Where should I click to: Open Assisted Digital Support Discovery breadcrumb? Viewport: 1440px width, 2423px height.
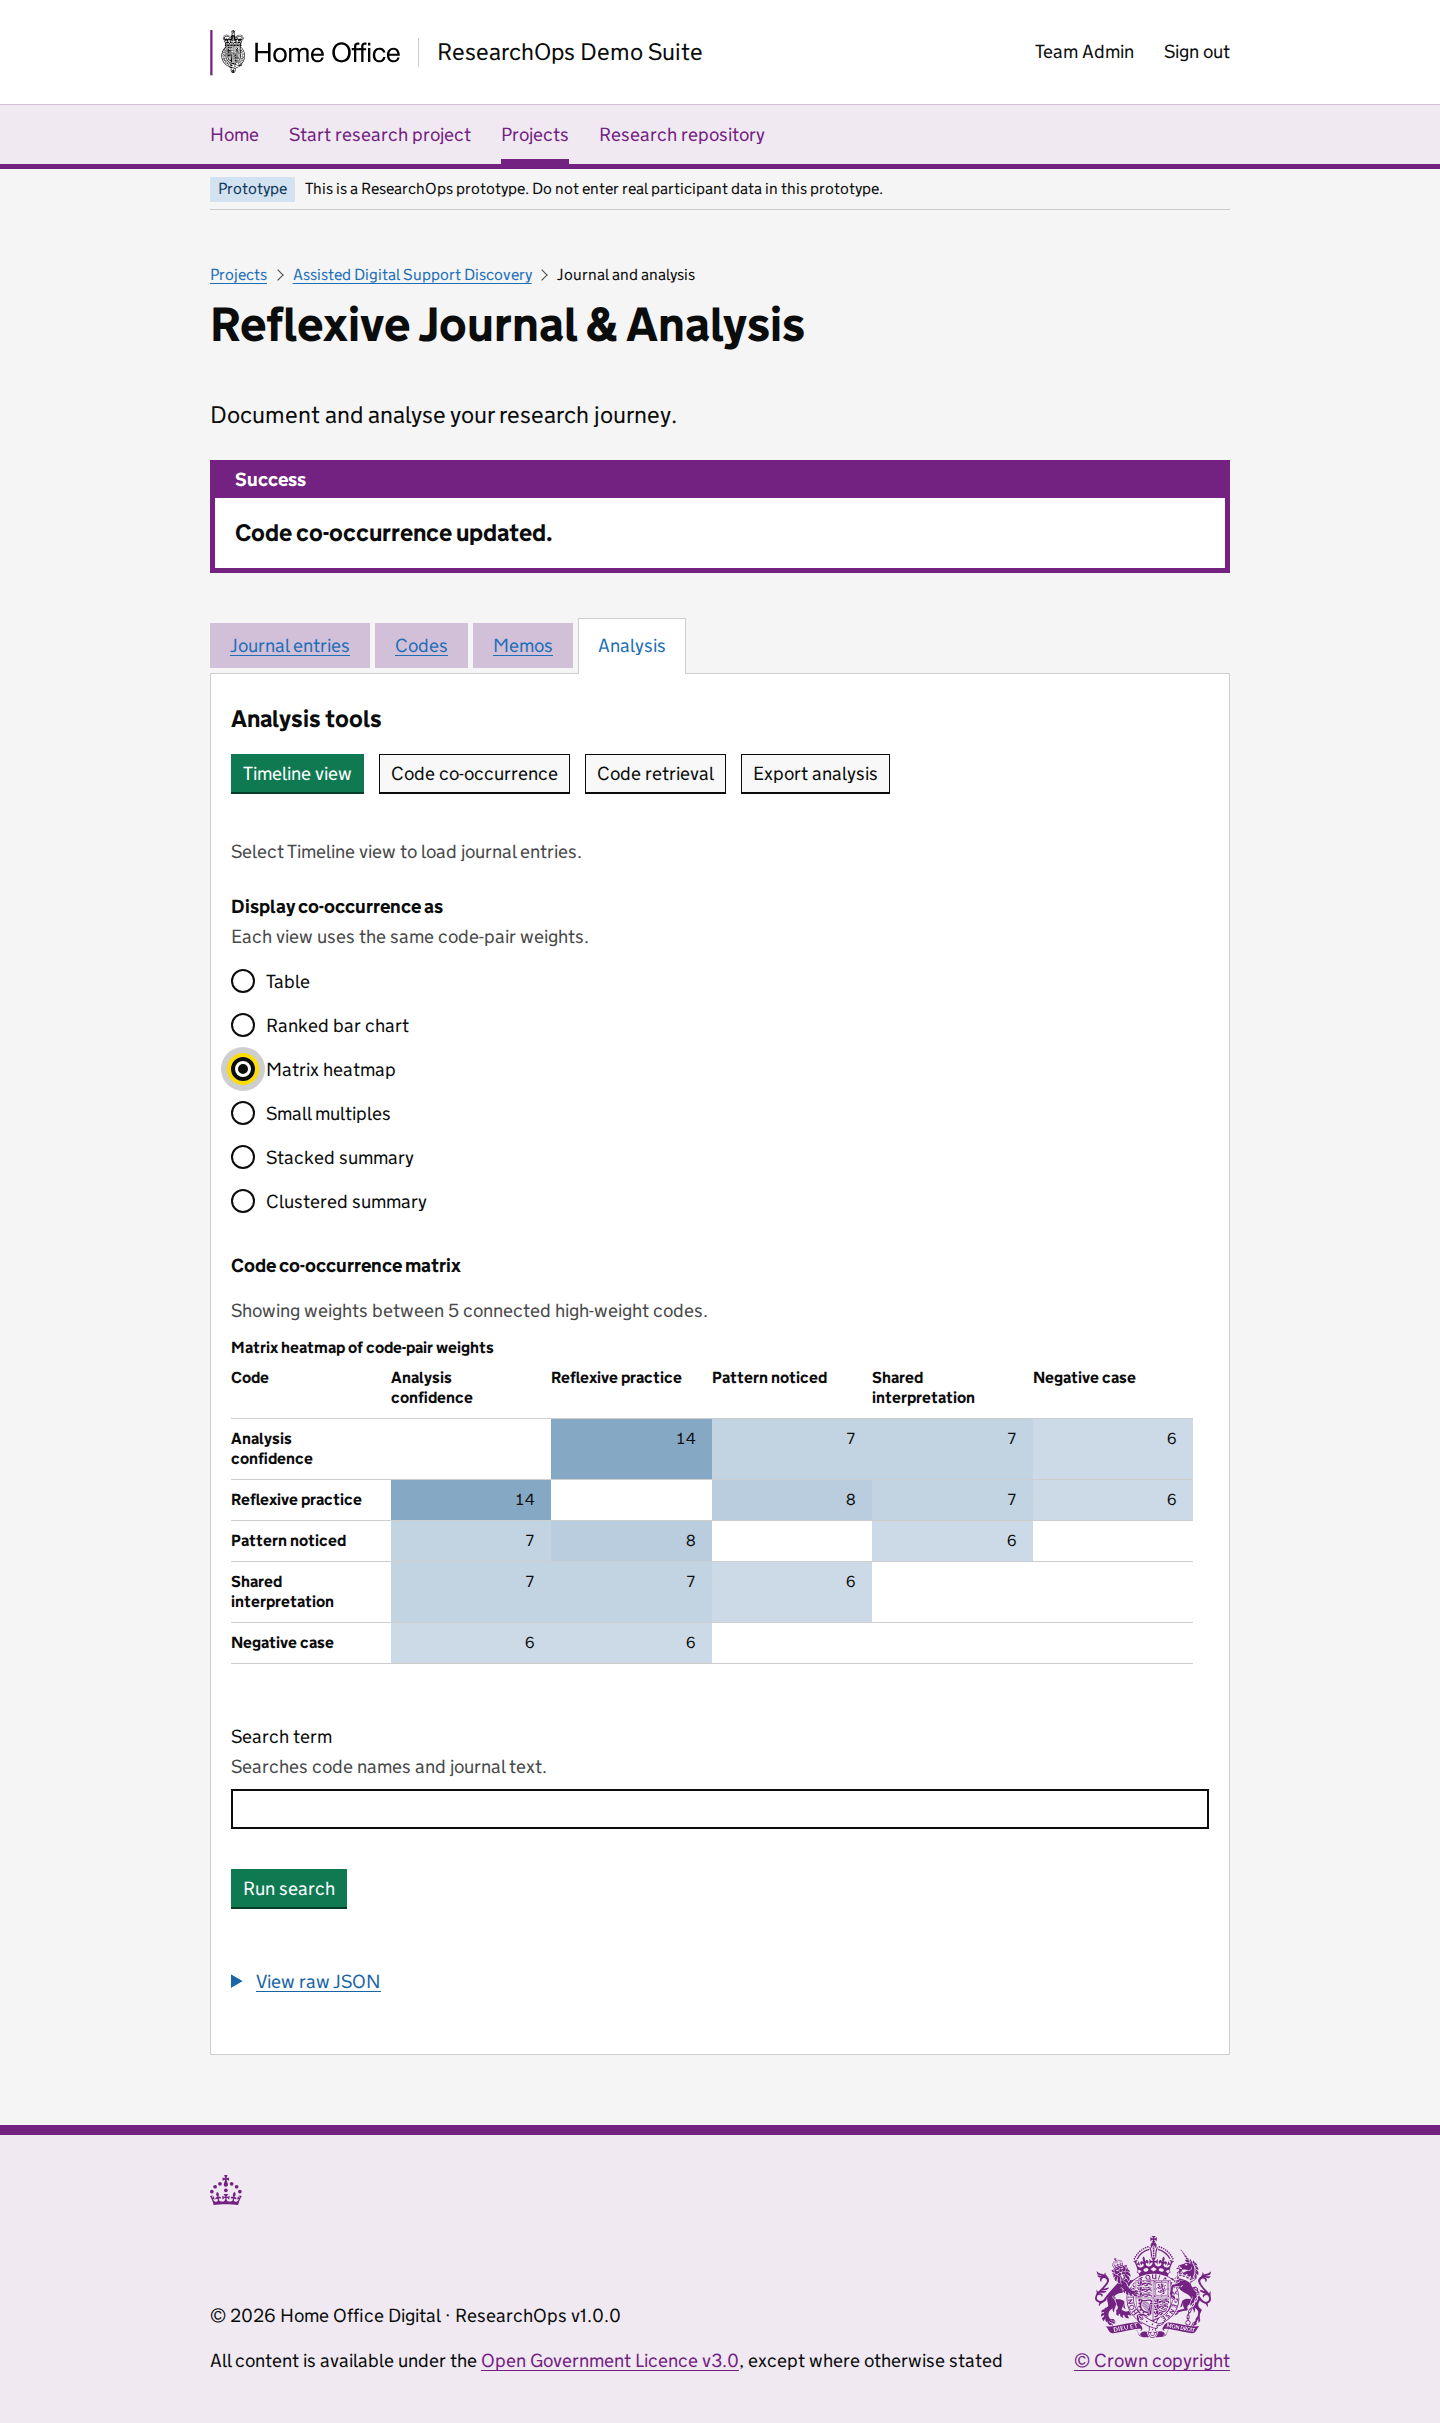(x=412, y=275)
